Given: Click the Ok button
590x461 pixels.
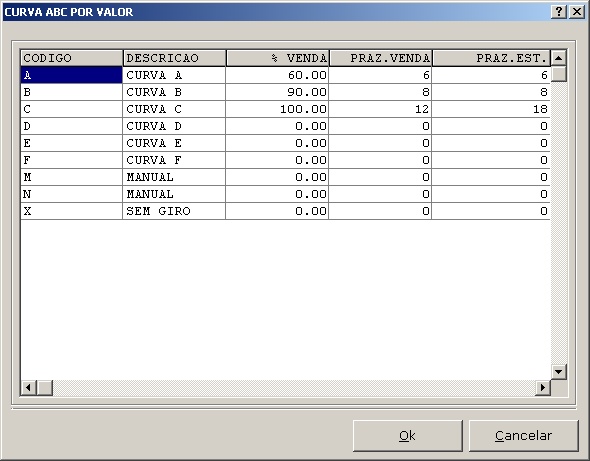Looking at the screenshot, I should coord(408,436).
